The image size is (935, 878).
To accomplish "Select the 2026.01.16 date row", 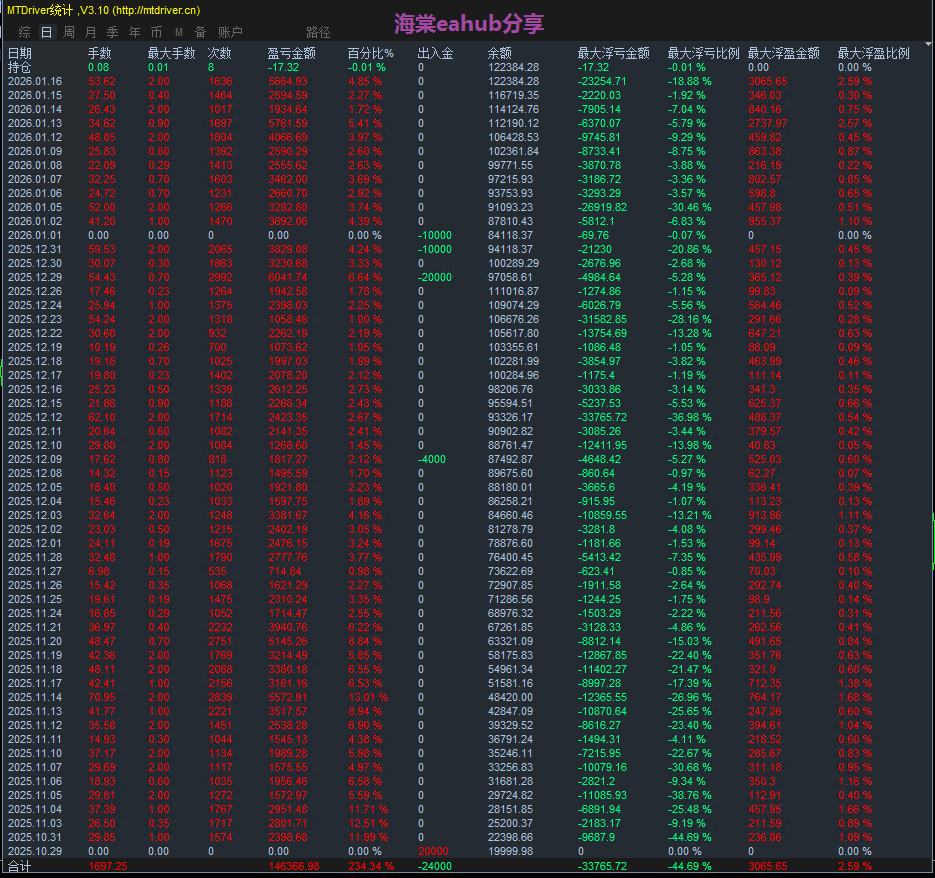I will (x=35, y=81).
